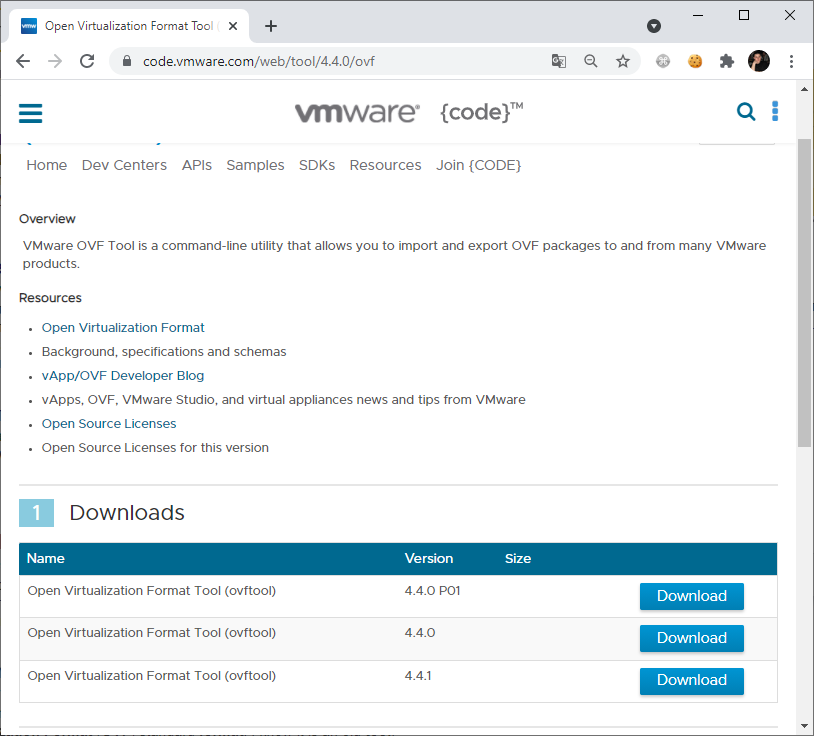Click 'Open Source Licenses for this version' text
This screenshot has height=736, width=814.
(155, 447)
